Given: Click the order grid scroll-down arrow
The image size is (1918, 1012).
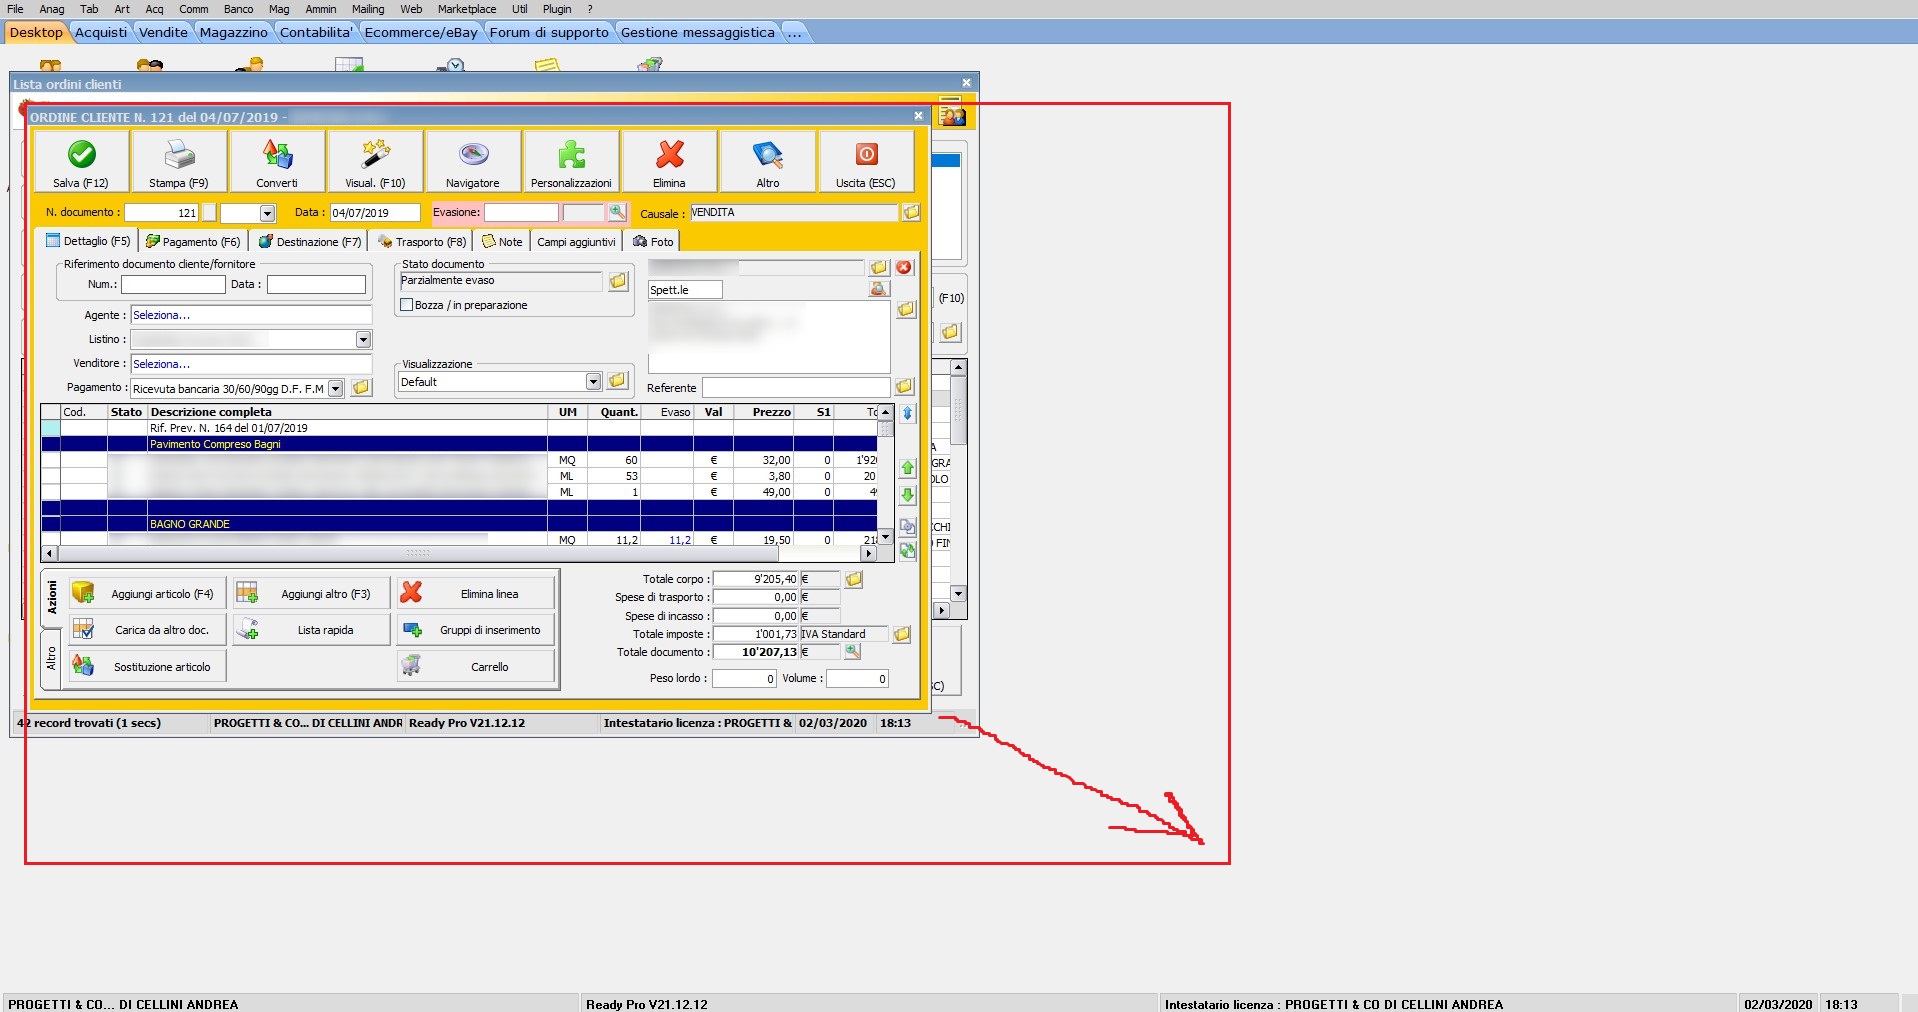Looking at the screenshot, I should (885, 538).
